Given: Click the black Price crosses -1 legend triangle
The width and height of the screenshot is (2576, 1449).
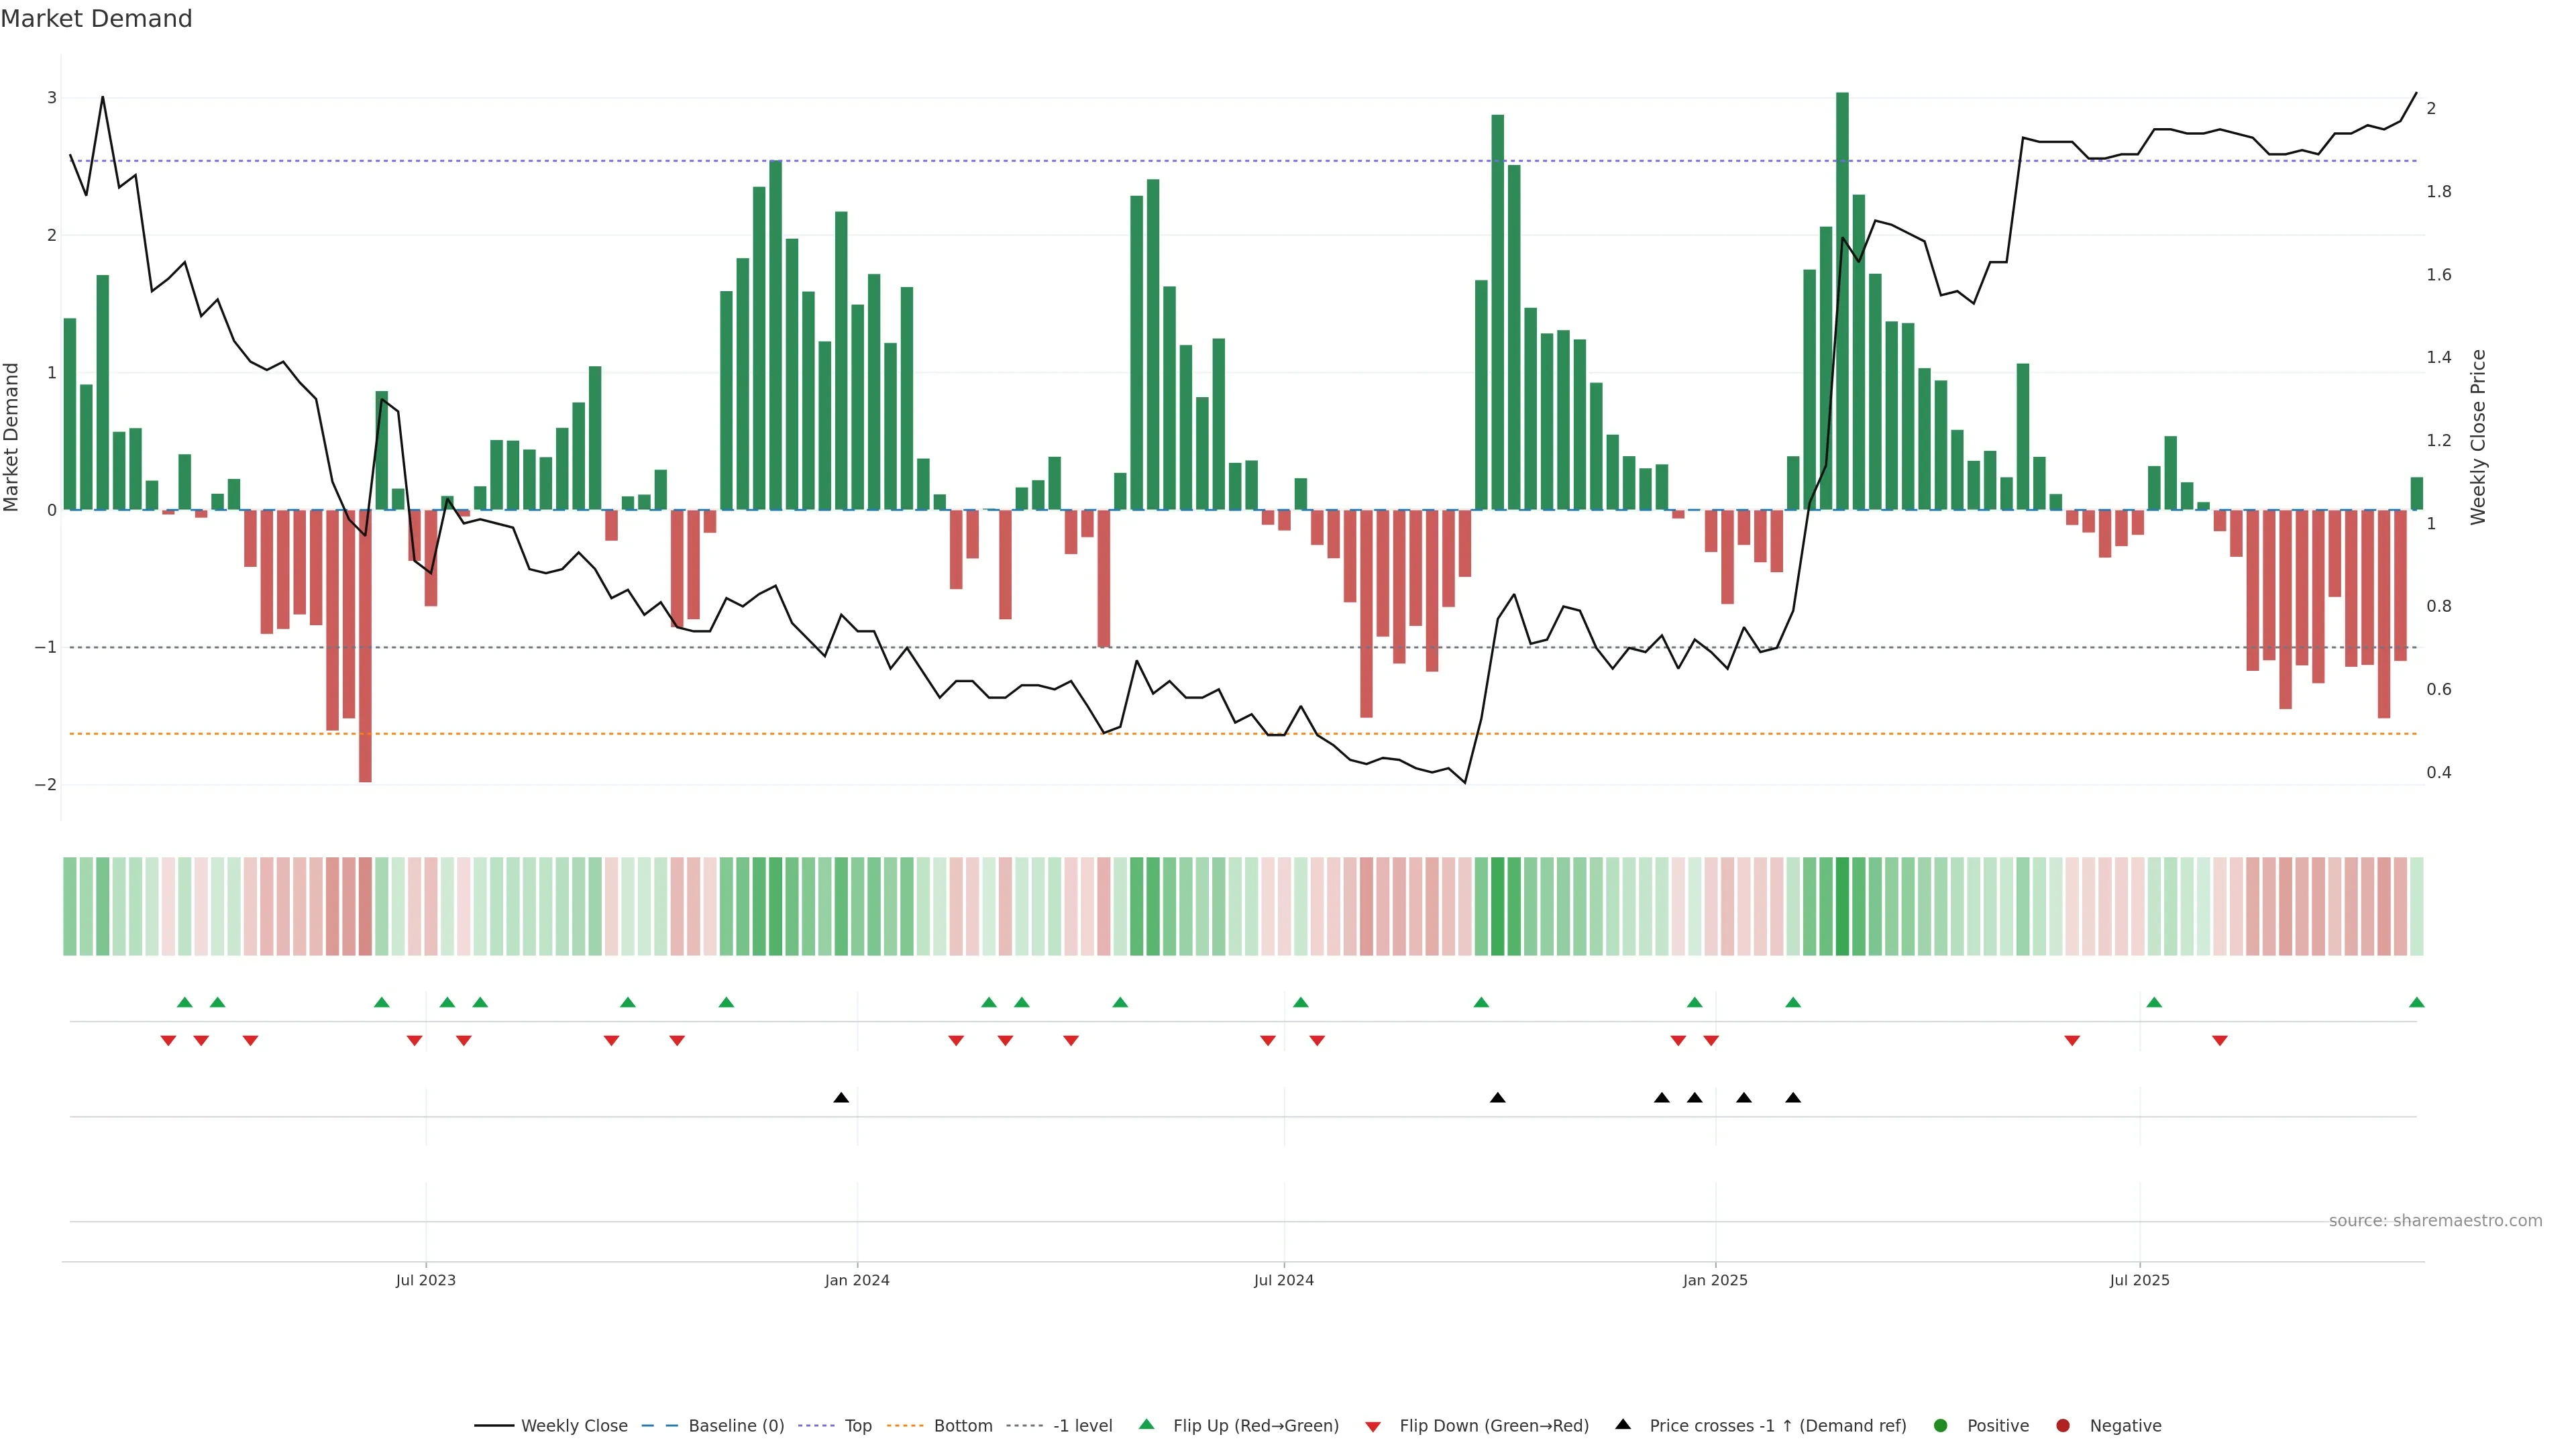Looking at the screenshot, I should [x=1623, y=1424].
